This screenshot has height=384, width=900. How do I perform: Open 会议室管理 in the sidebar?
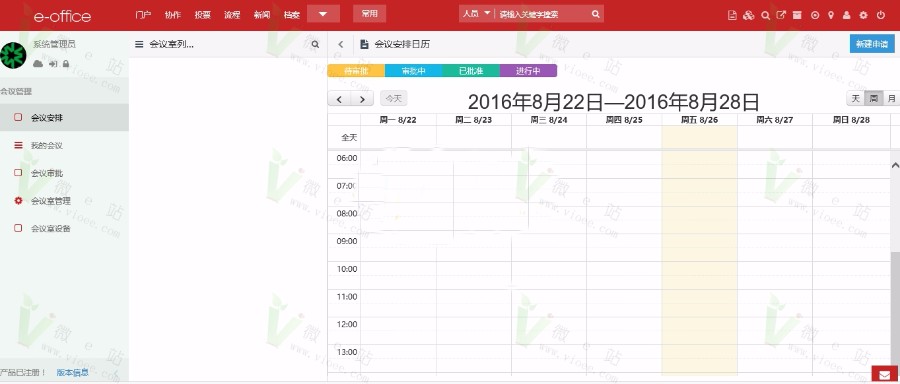64,201
